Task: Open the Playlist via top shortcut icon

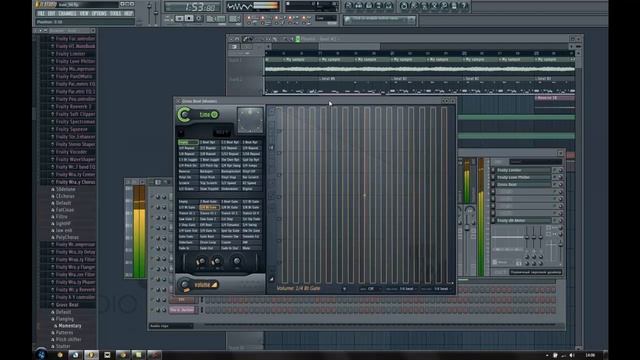Action: point(349,6)
